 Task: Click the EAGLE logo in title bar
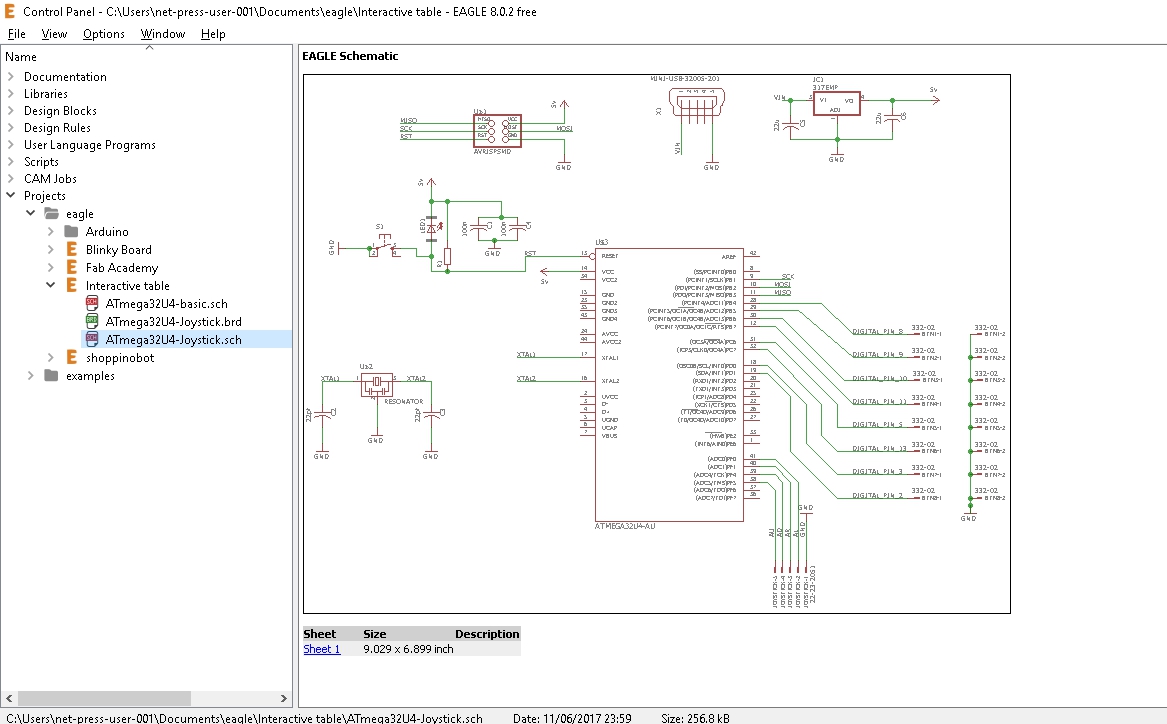click(x=10, y=11)
